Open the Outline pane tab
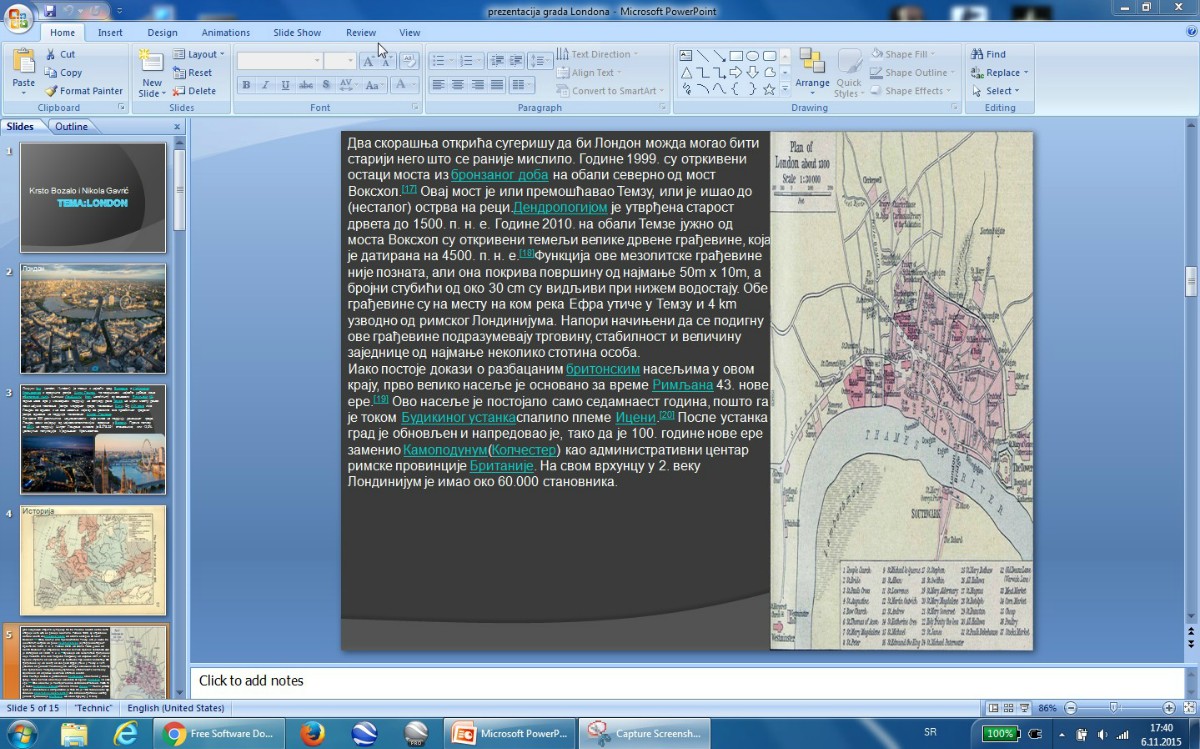1200x749 pixels. 71,127
